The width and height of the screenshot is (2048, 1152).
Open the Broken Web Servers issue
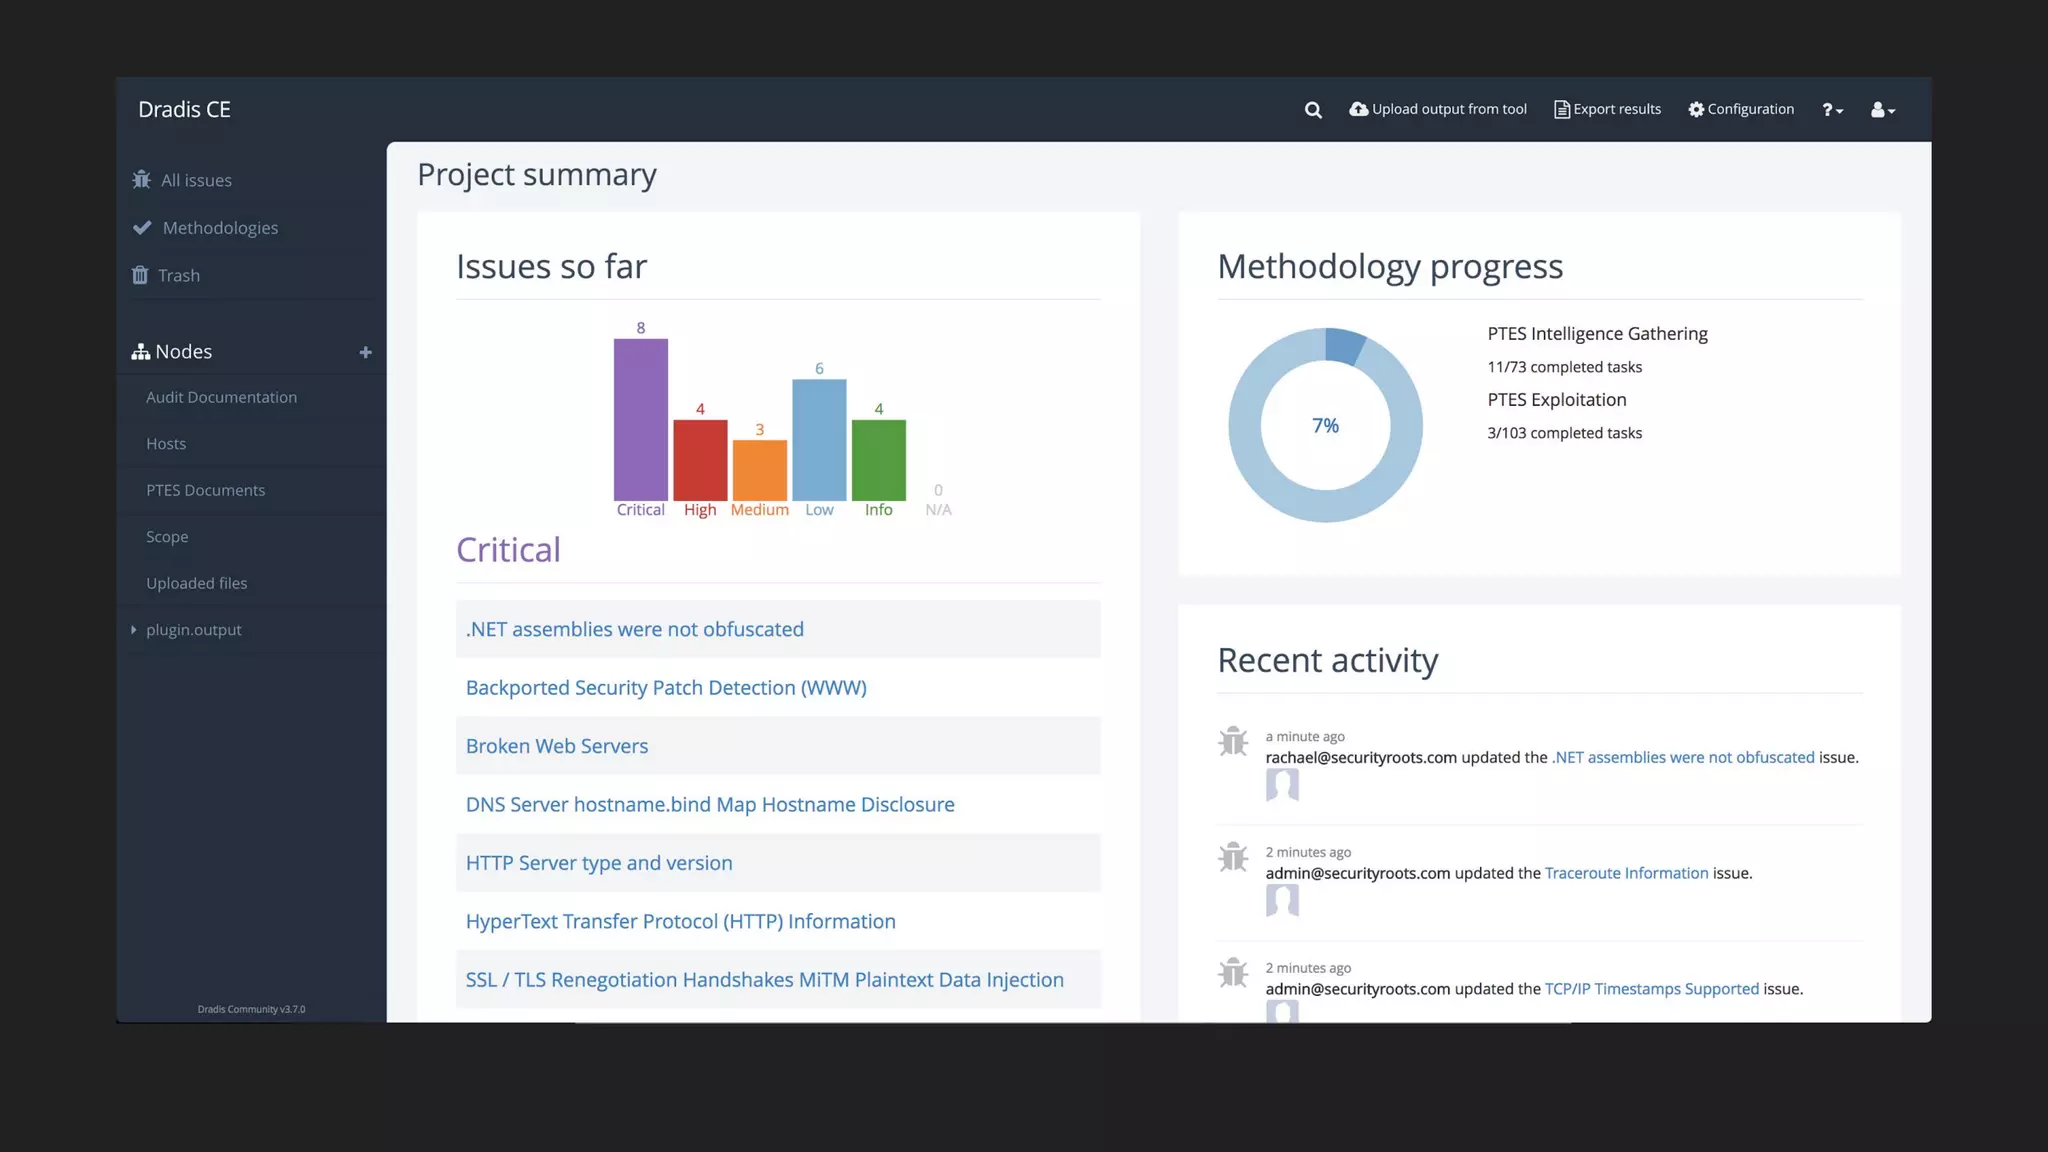coord(556,746)
